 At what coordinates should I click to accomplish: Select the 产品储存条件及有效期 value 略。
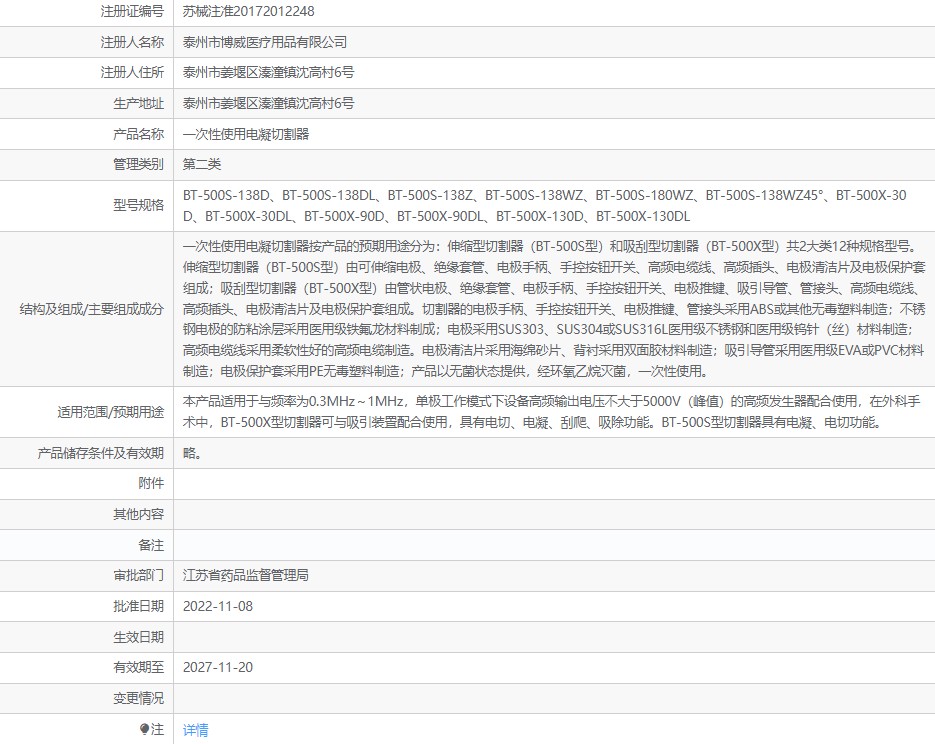tap(192, 453)
